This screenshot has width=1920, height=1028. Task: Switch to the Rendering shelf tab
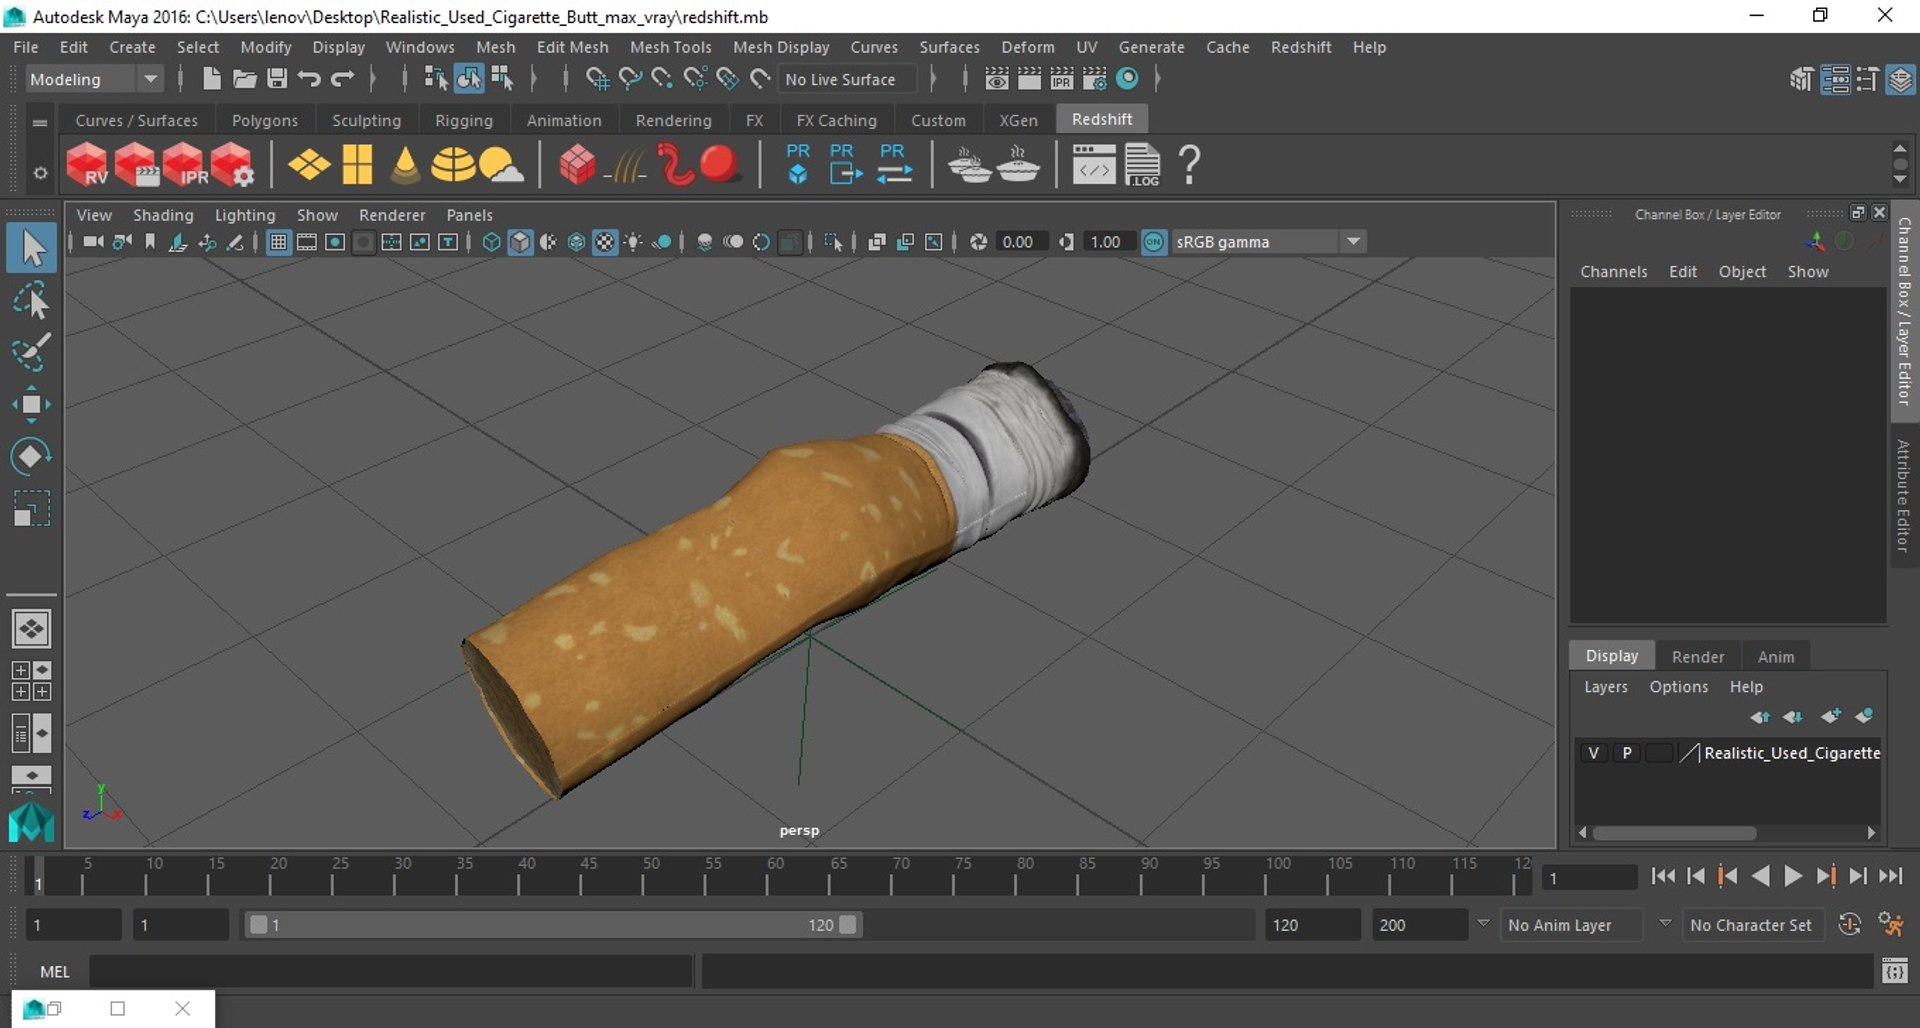point(673,120)
